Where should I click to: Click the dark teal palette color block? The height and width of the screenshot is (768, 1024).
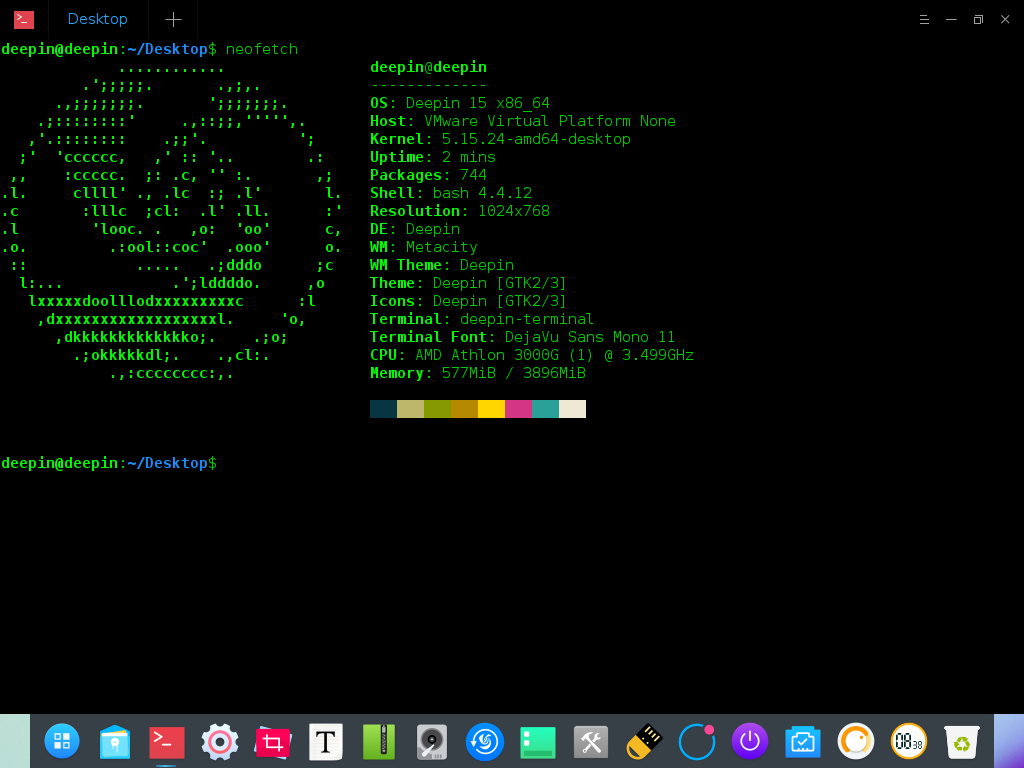point(383,409)
